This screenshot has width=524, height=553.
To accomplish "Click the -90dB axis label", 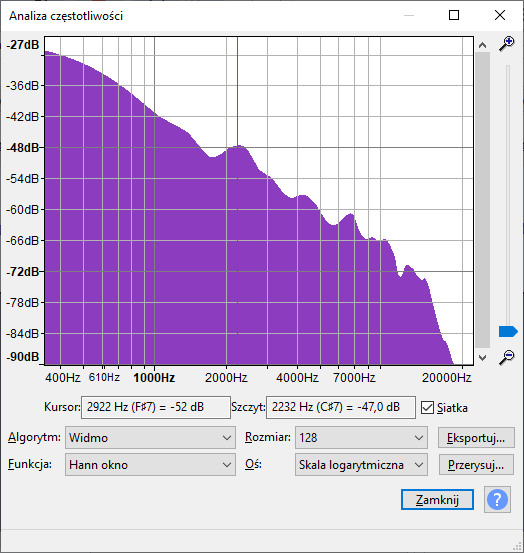I will (23, 357).
